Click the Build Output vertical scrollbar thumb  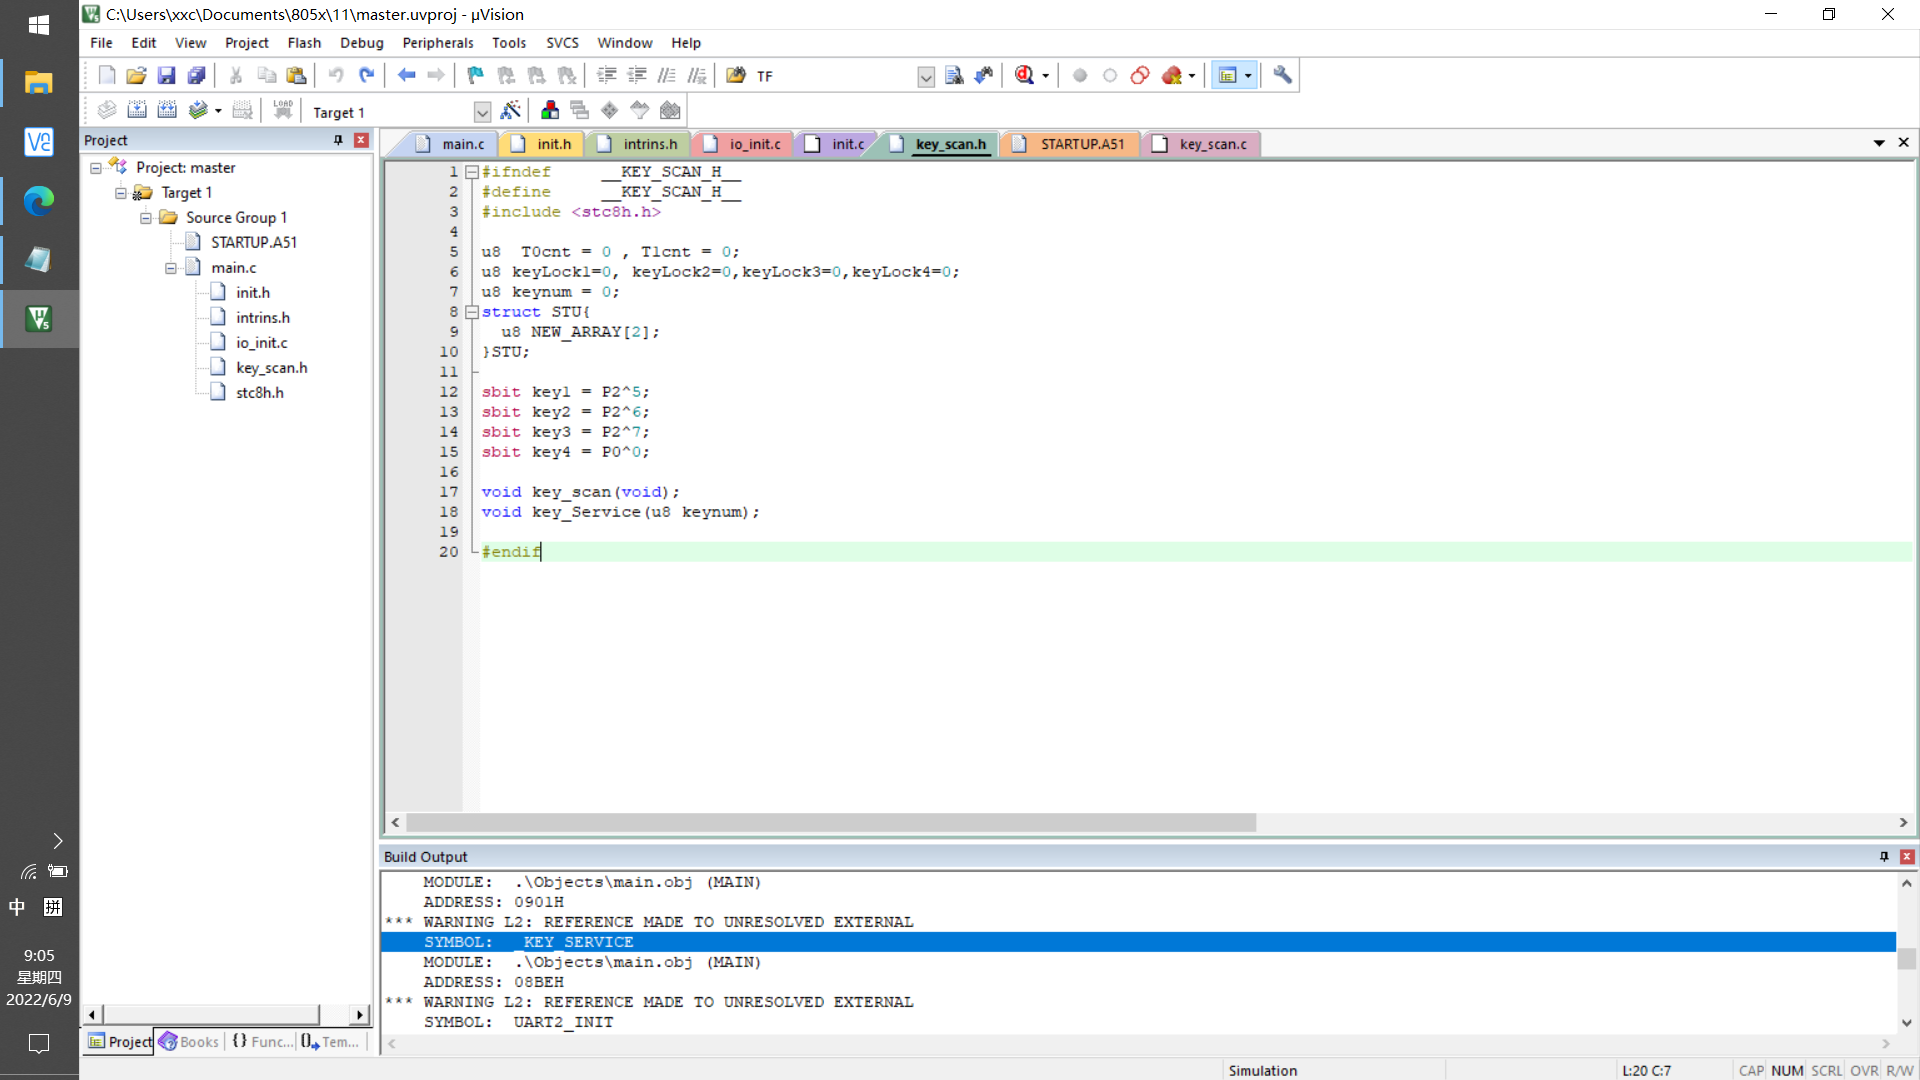1907,958
